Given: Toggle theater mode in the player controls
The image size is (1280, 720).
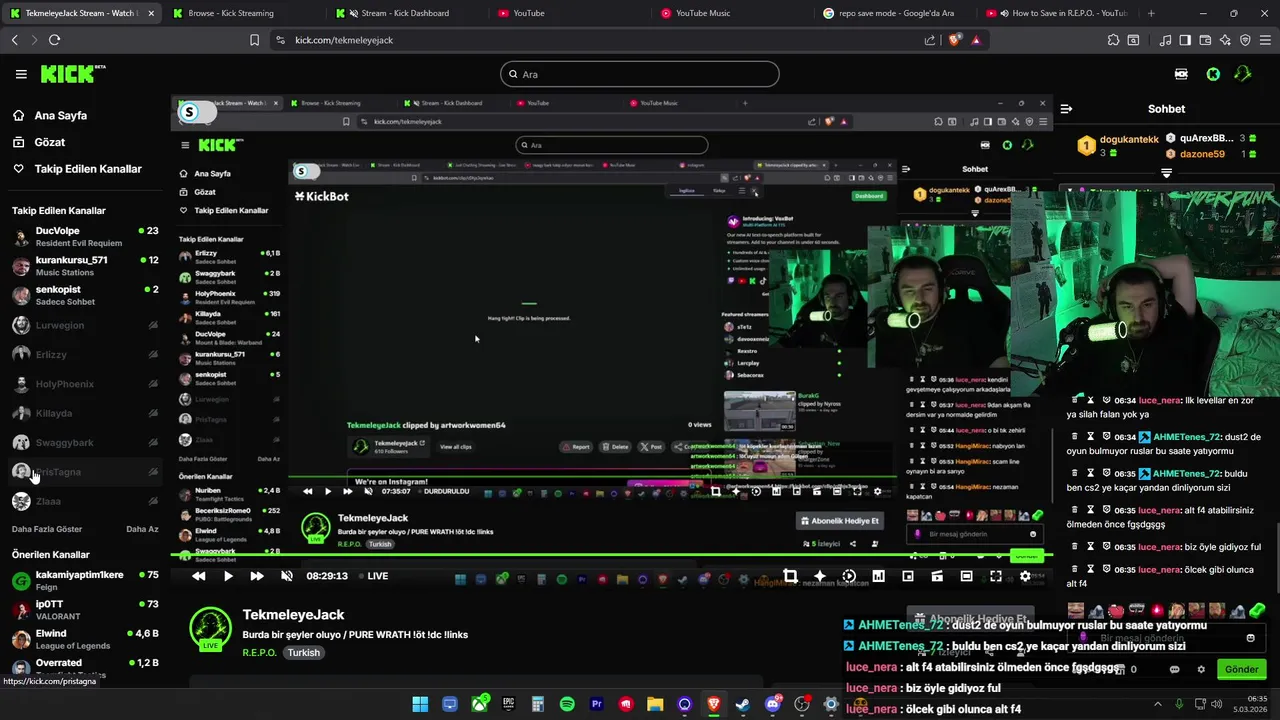Looking at the screenshot, I should 966,576.
